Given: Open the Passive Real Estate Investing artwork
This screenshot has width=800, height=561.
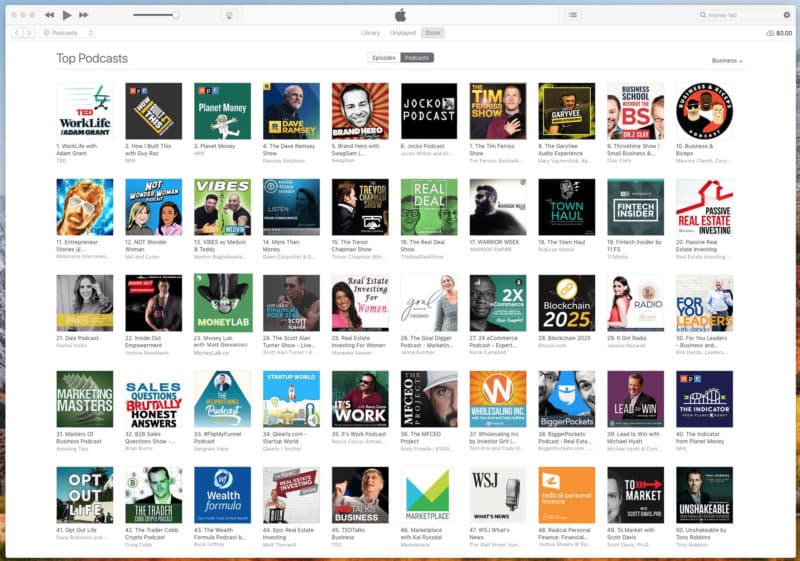Looking at the screenshot, I should [705, 207].
